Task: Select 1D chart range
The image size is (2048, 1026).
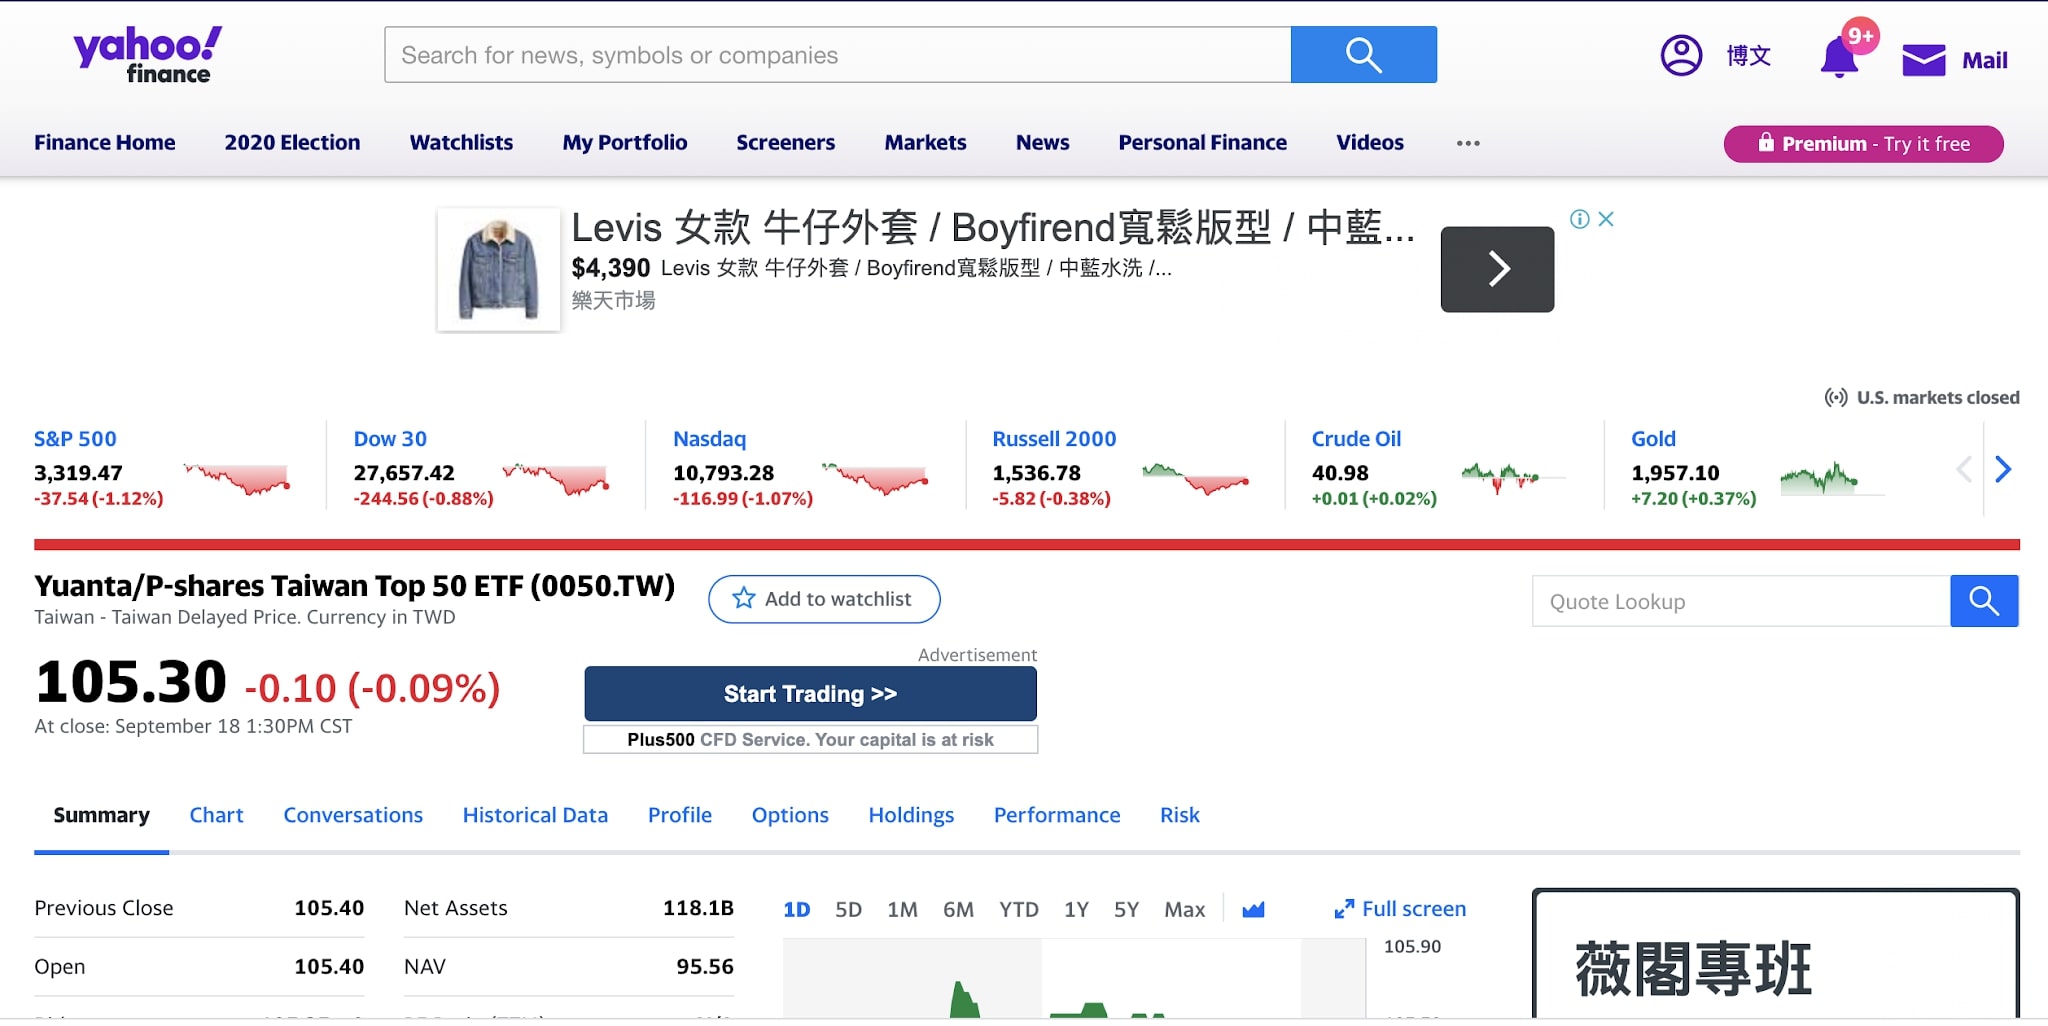Action: (796, 909)
